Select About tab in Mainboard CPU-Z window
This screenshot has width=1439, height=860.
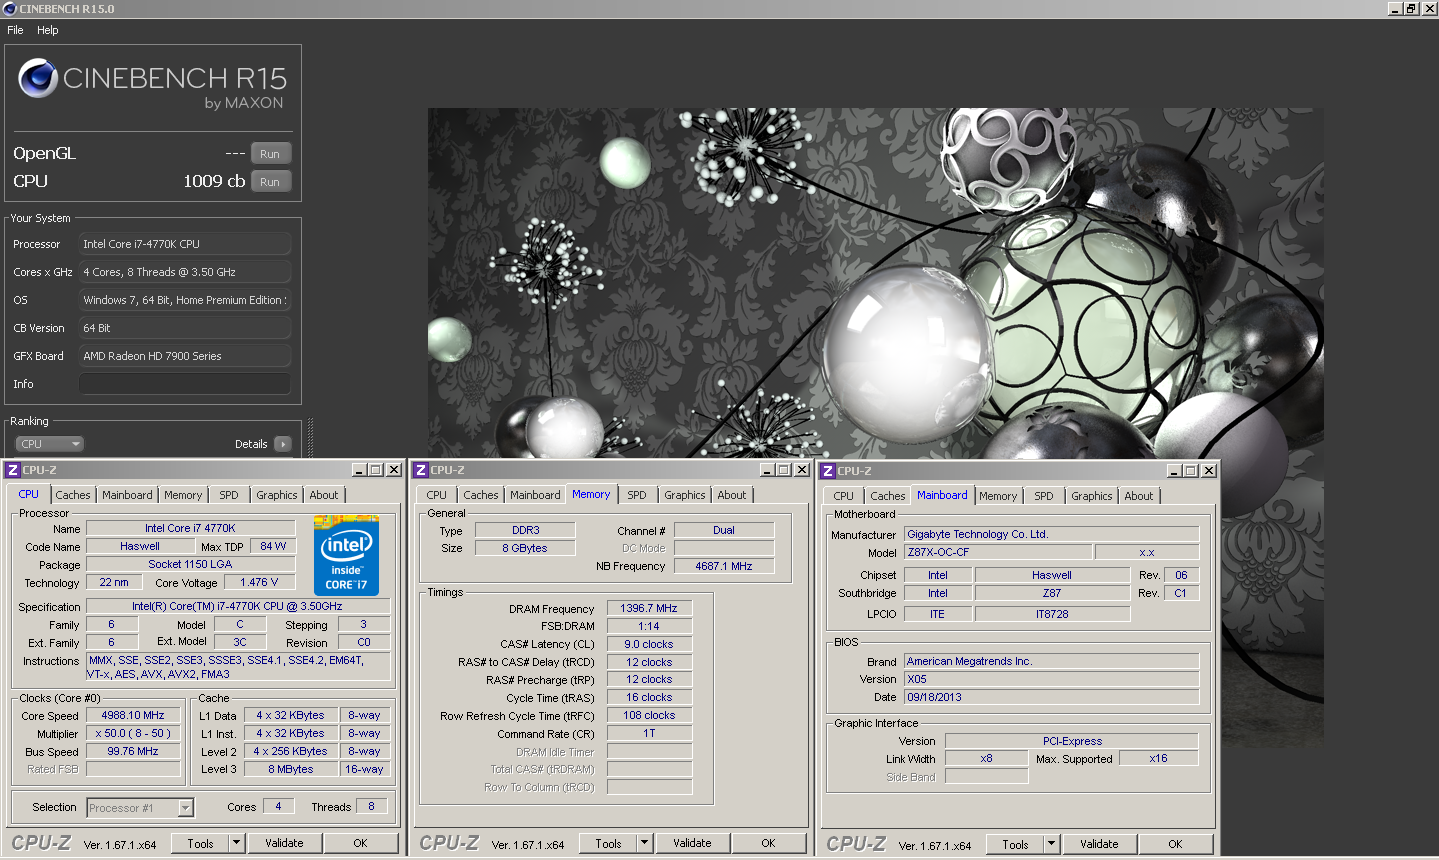[1139, 496]
